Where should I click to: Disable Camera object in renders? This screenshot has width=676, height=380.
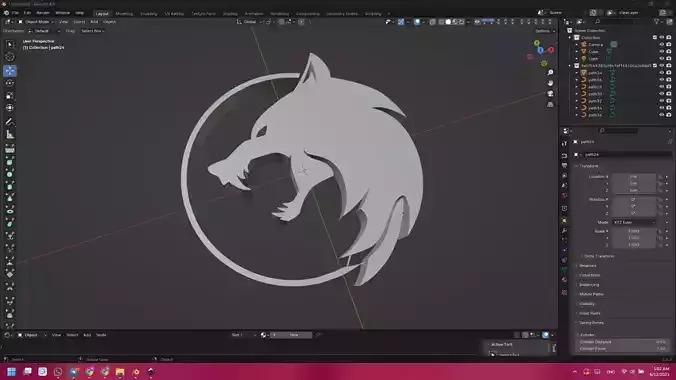[669, 44]
